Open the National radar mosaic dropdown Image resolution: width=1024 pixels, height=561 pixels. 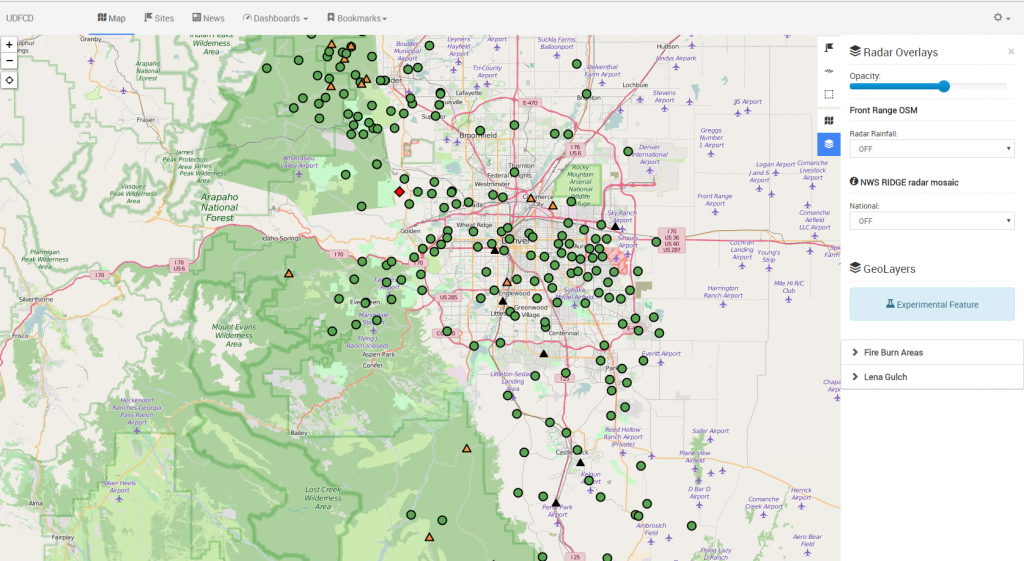931,221
